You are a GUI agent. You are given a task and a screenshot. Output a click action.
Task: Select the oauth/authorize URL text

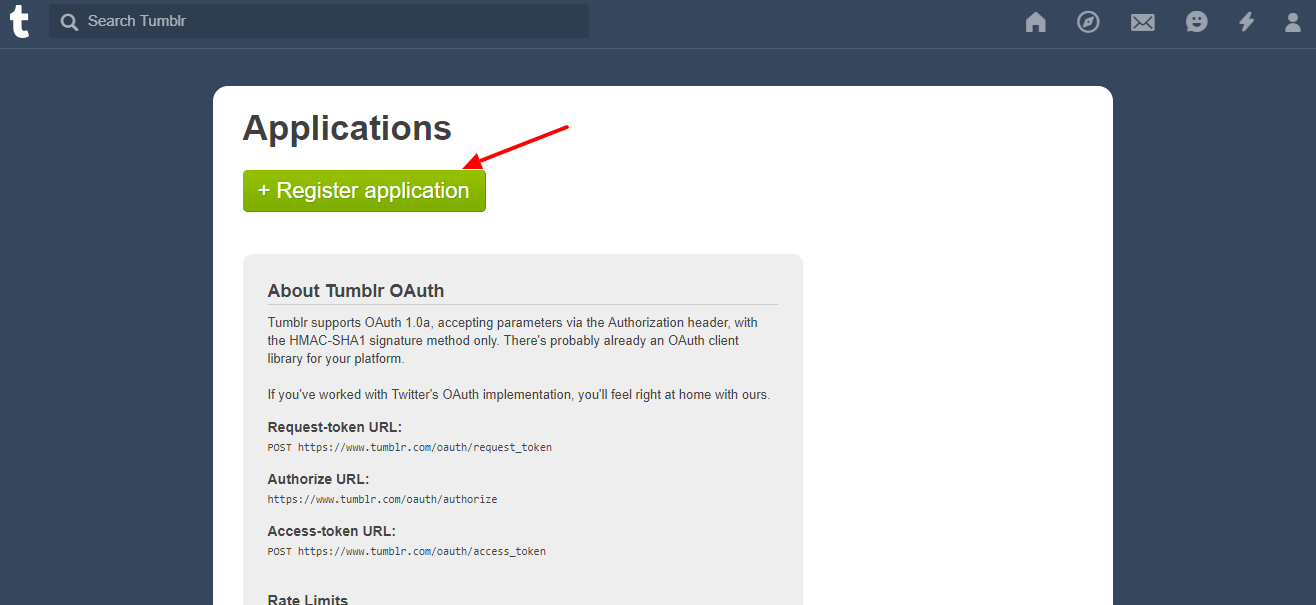(x=382, y=499)
